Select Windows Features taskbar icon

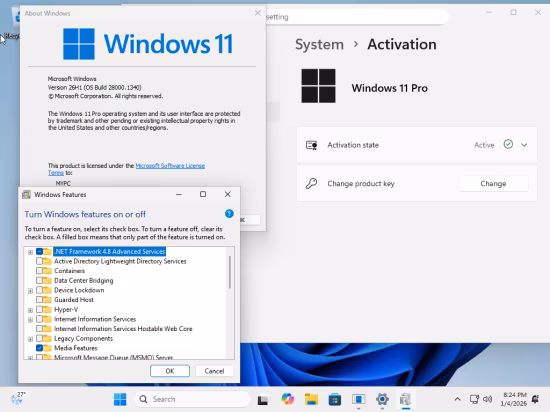[405, 399]
